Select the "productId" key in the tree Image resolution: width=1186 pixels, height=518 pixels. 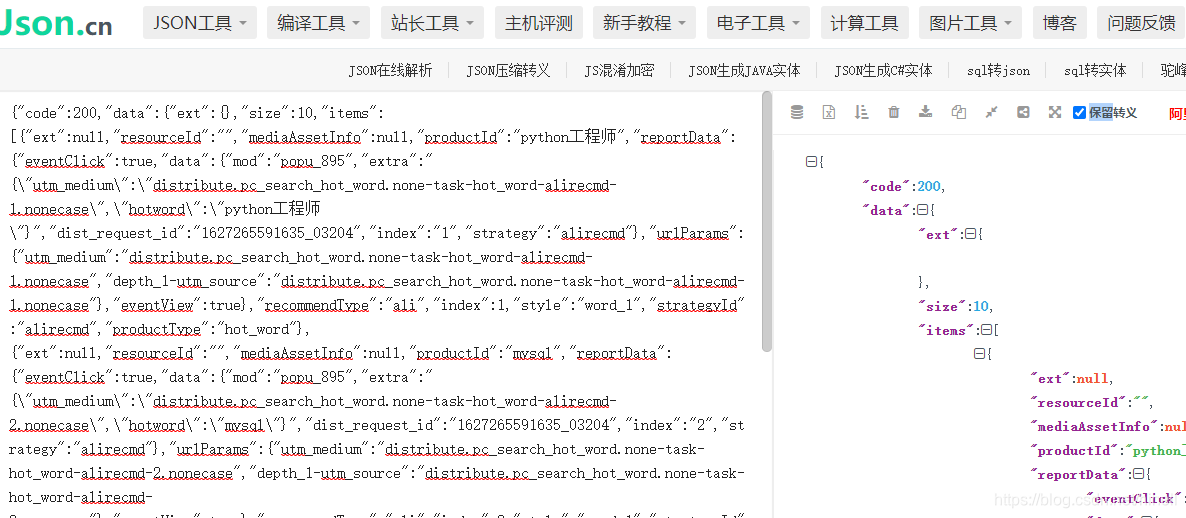pyautogui.click(x=1074, y=451)
